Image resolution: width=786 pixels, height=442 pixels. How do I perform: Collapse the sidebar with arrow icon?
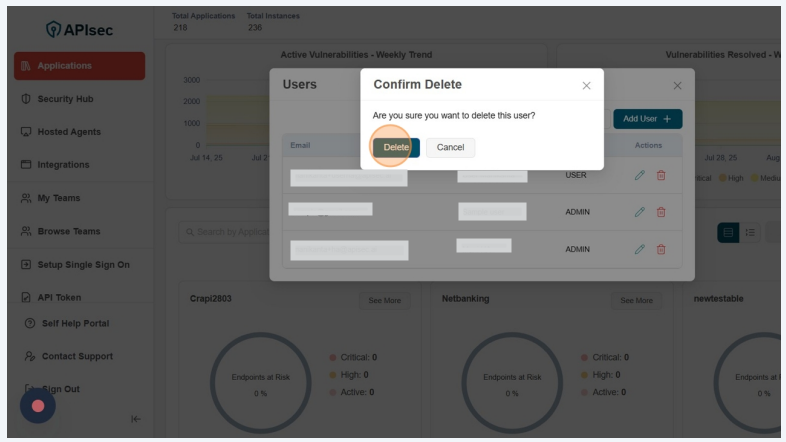135,419
